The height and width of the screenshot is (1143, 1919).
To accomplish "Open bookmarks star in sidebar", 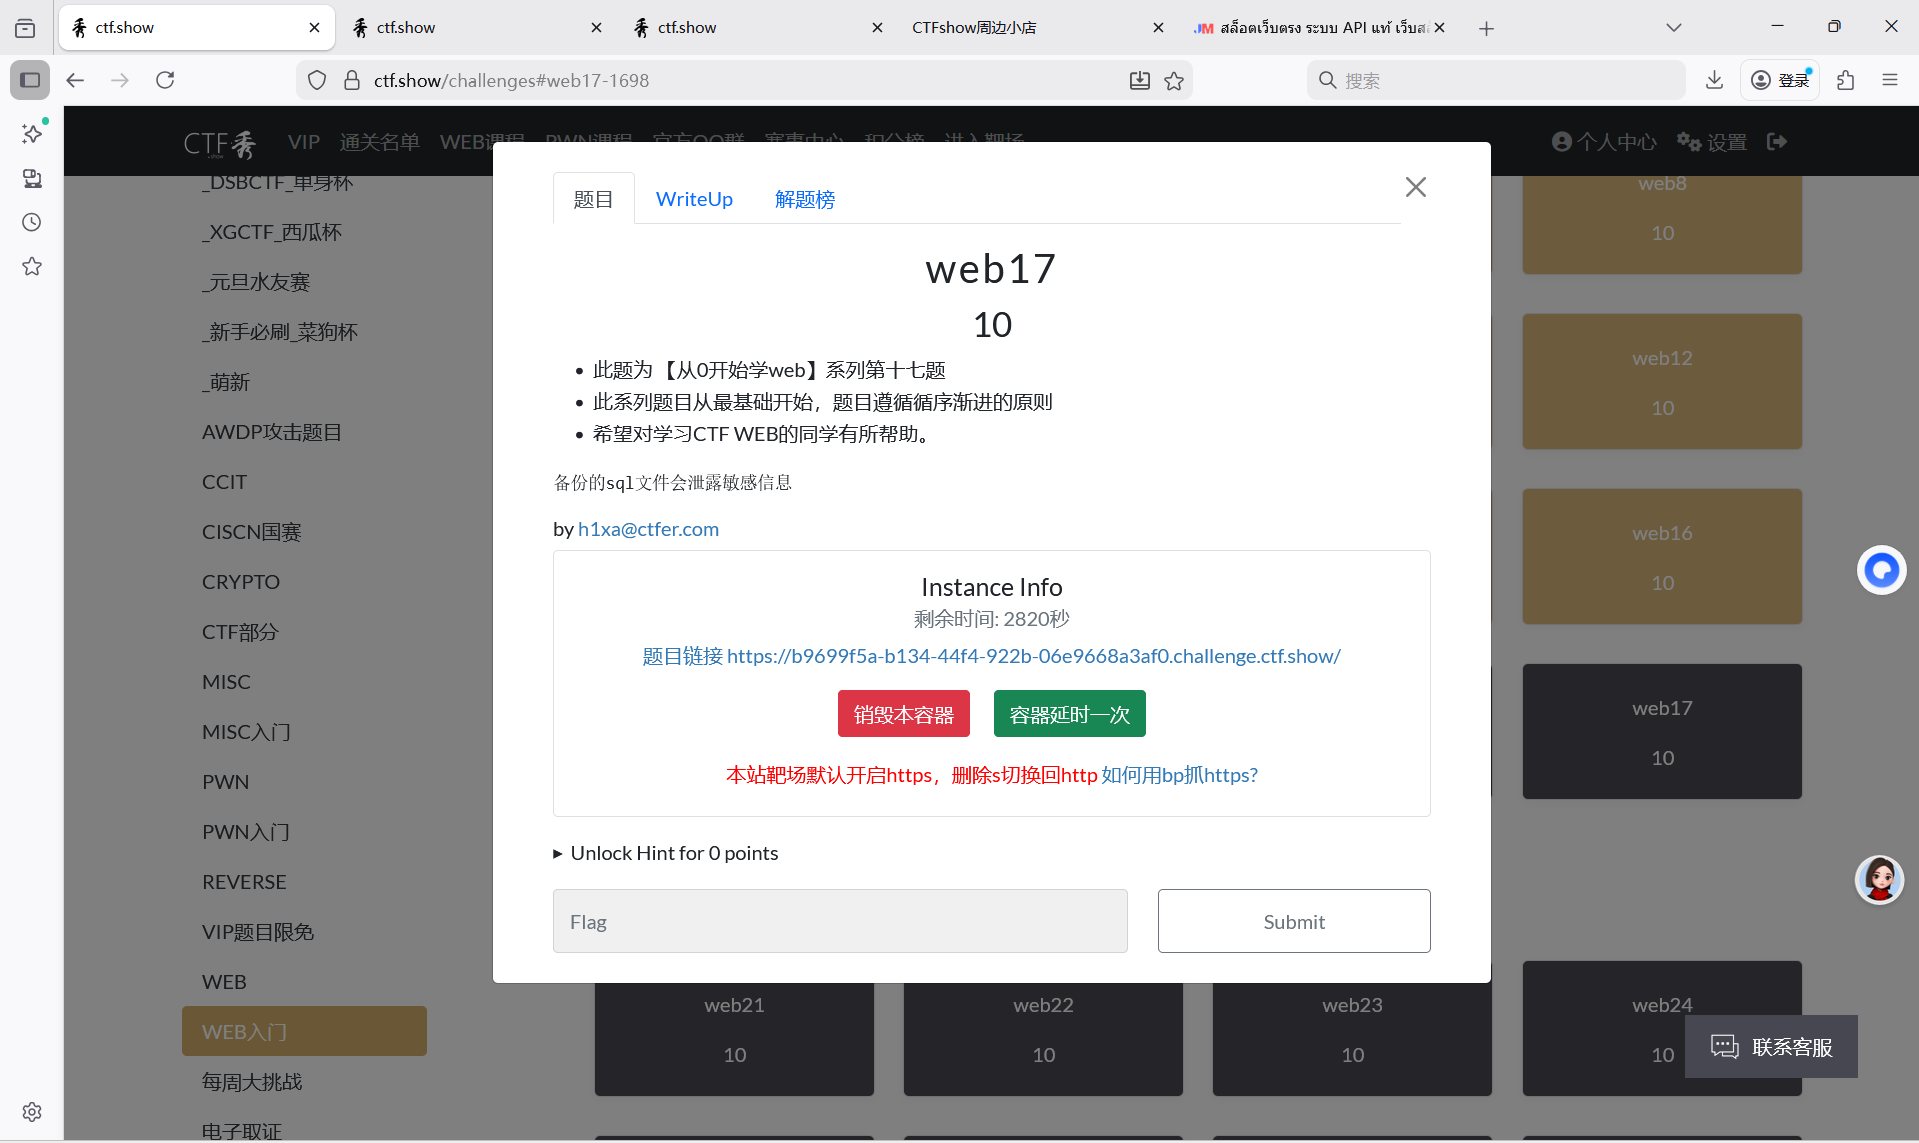I will pos(32,266).
